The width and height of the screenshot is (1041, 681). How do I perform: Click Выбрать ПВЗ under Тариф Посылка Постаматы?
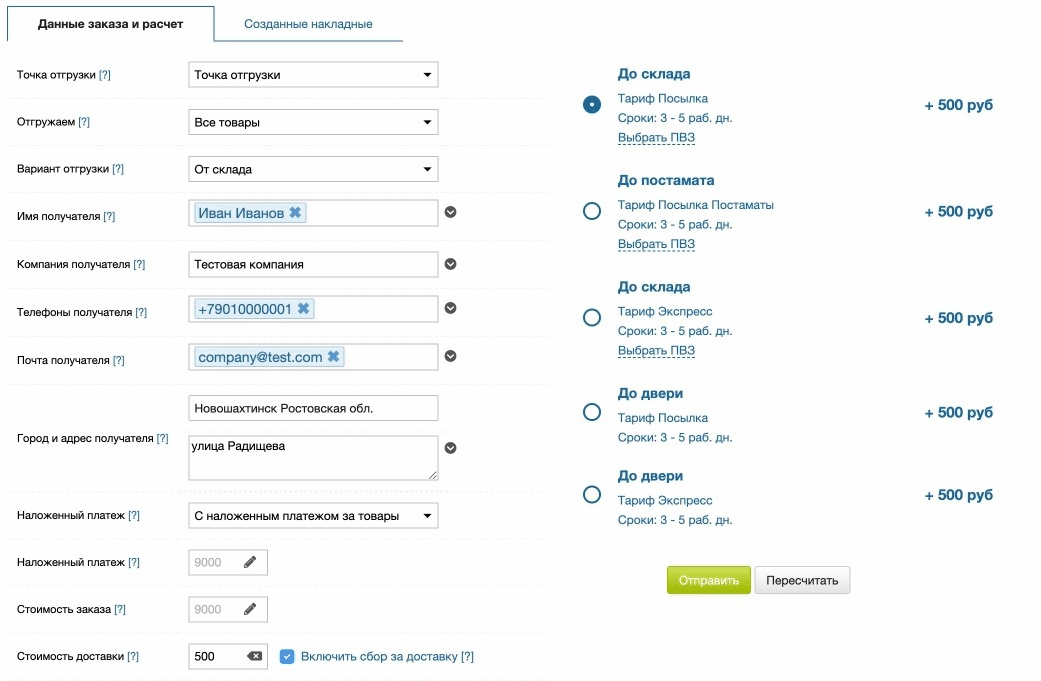[x=656, y=244]
